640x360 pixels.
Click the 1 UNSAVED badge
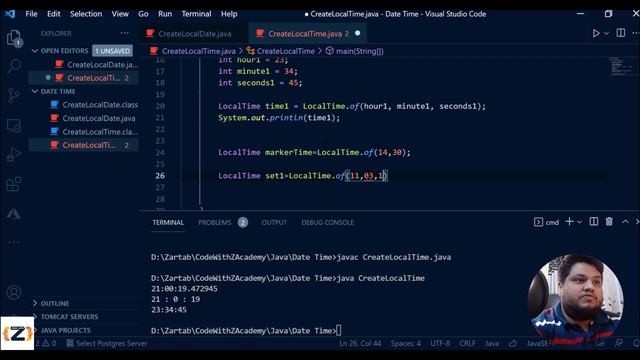[x=112, y=51]
